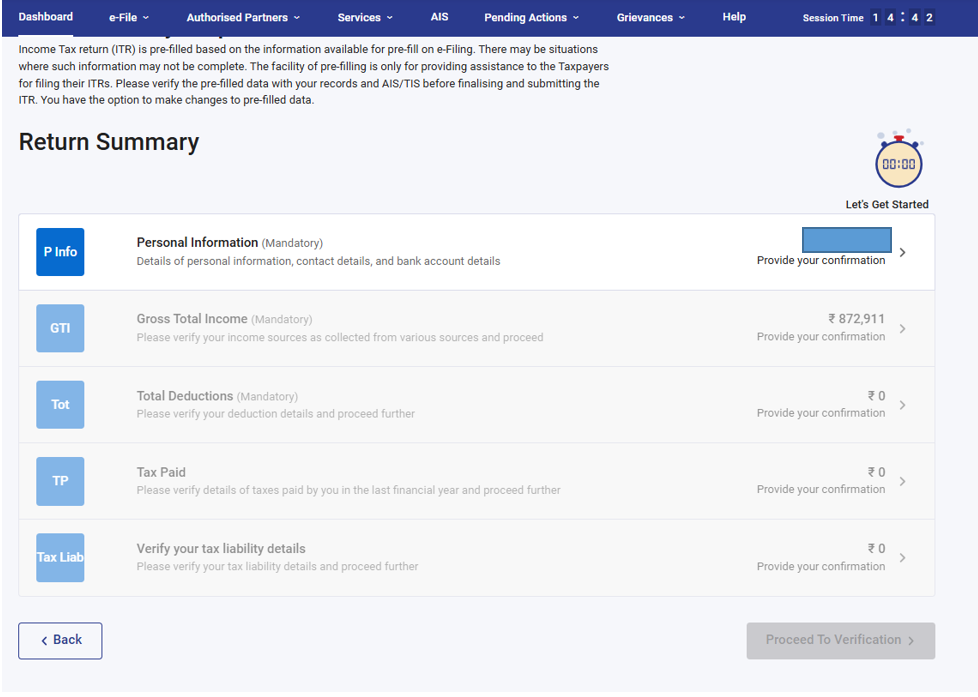Click the Back button
978x697 pixels.
tap(60, 640)
